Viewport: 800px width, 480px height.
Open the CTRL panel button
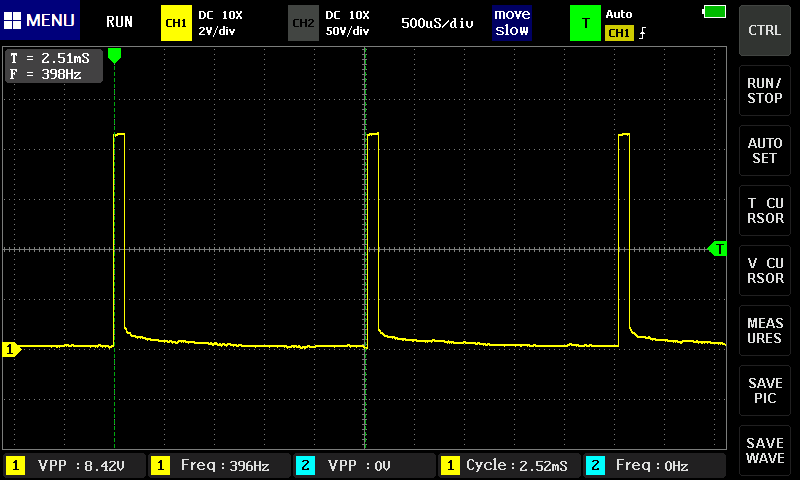click(x=764, y=31)
